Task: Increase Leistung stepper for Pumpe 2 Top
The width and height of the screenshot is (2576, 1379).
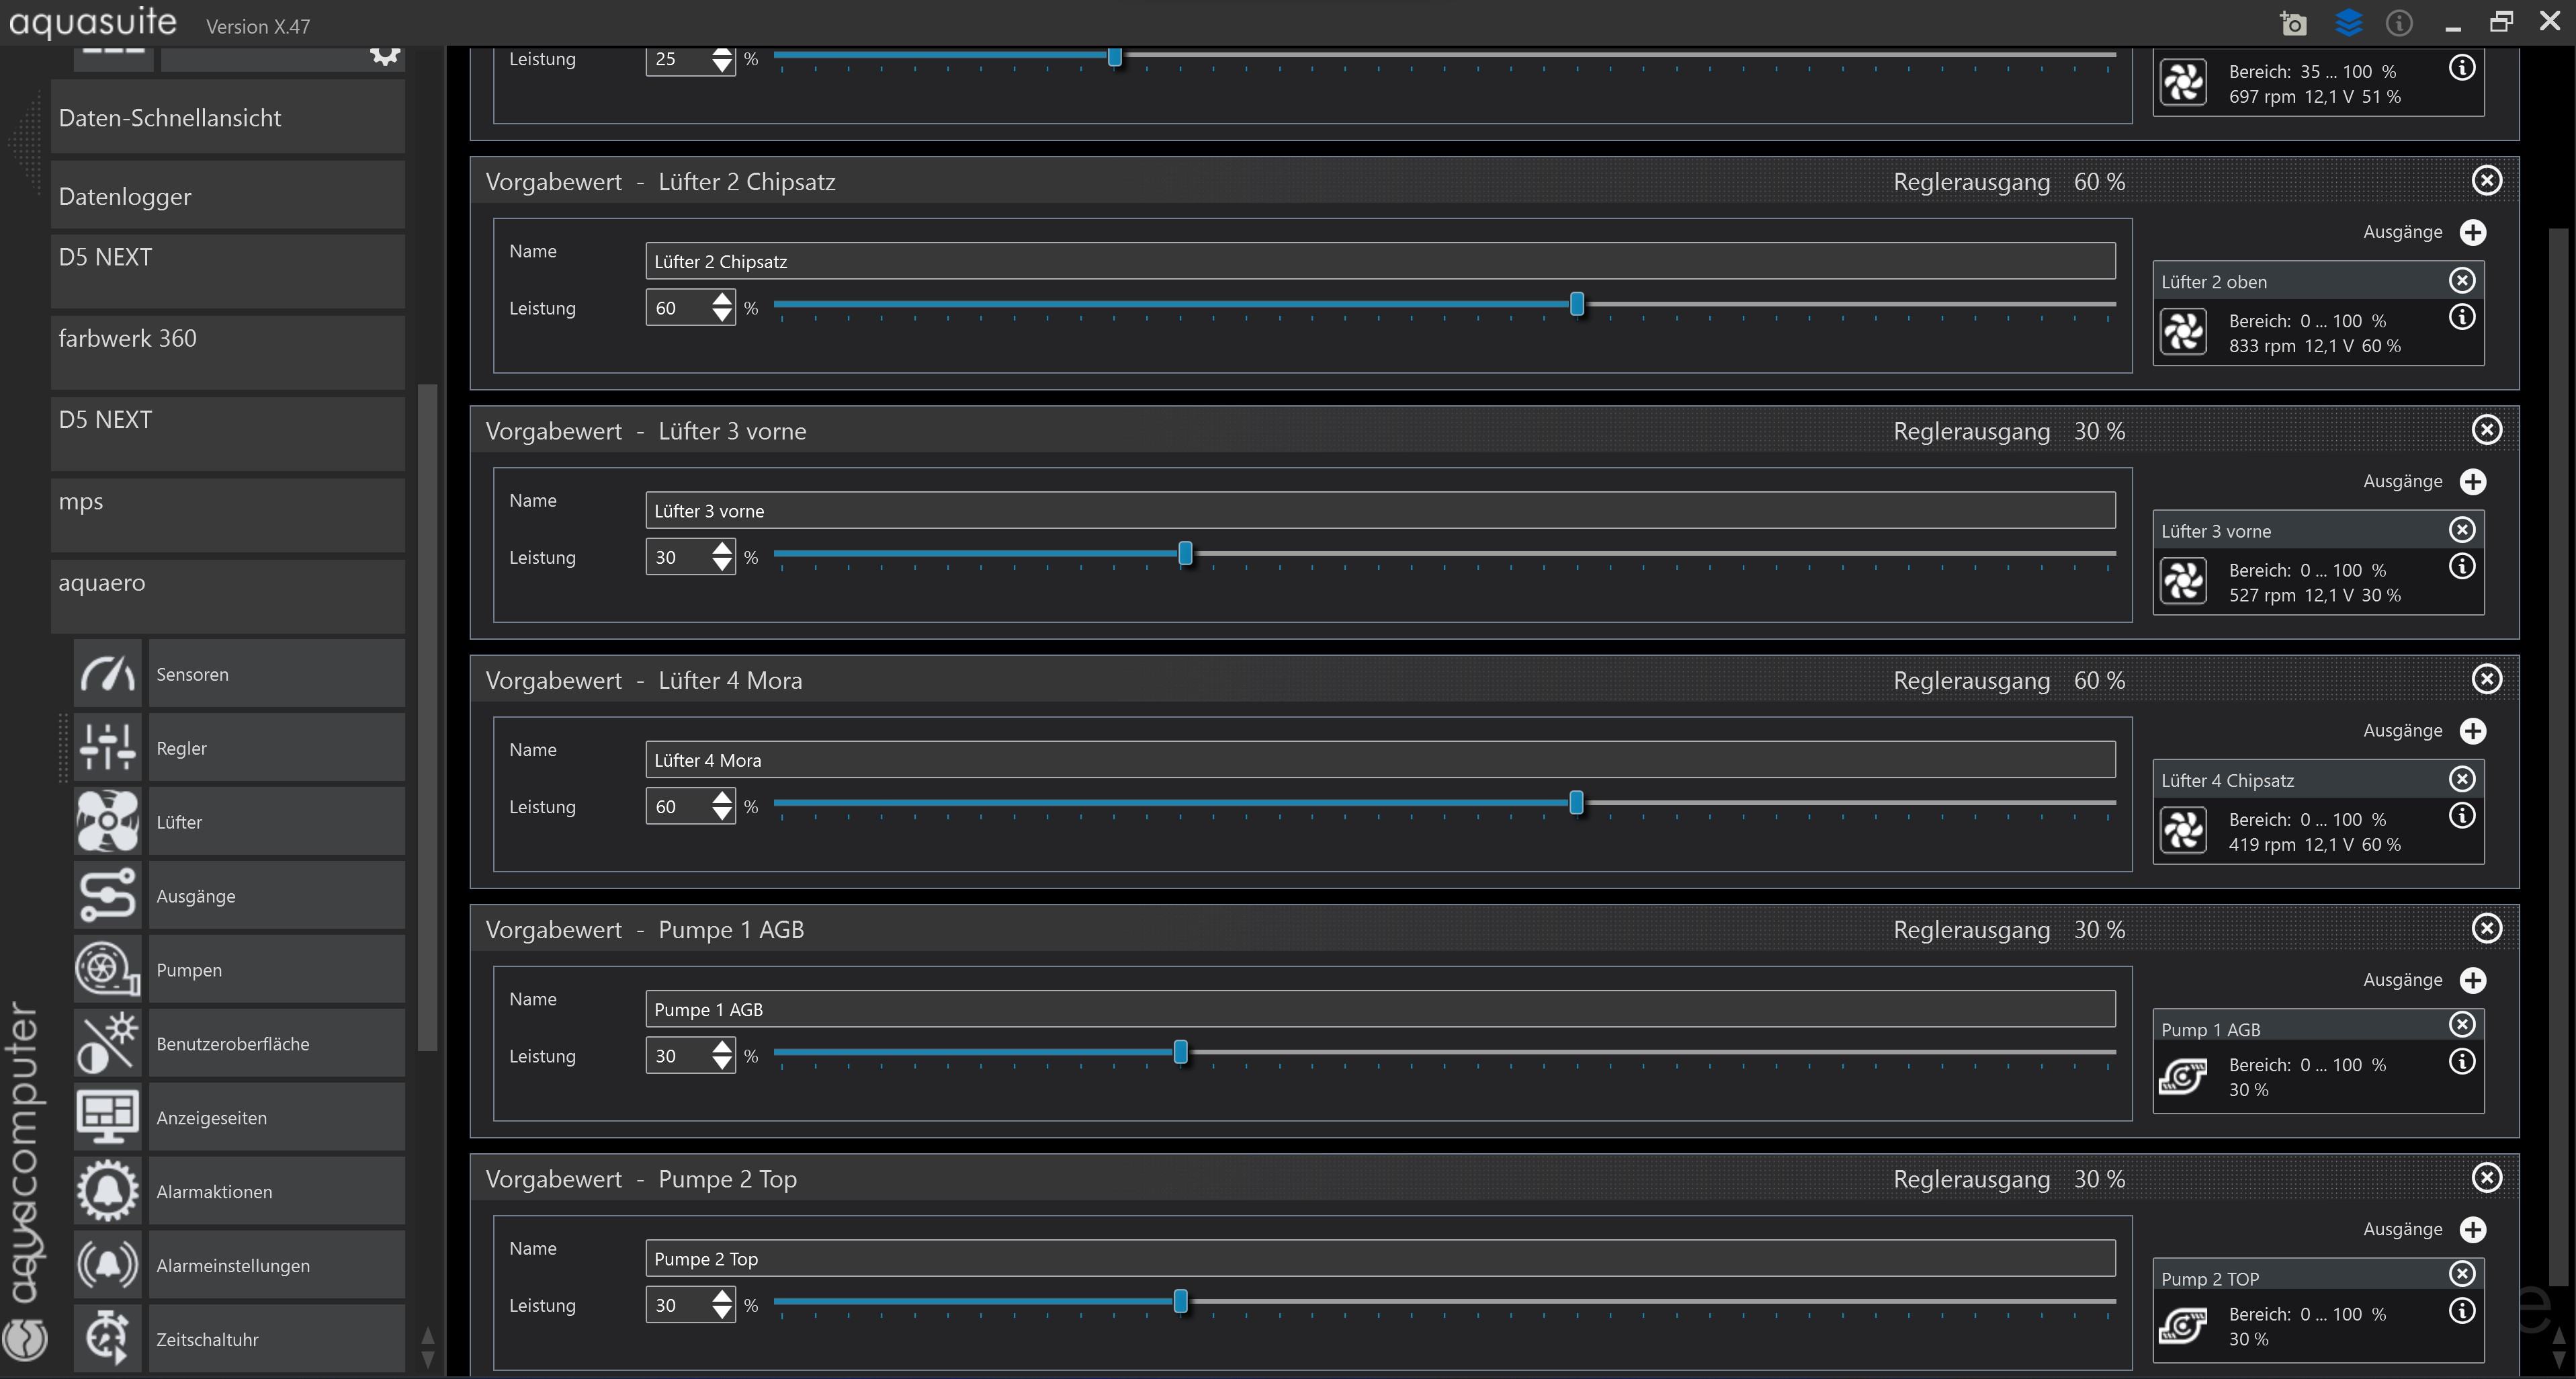Action: pyautogui.click(x=722, y=1296)
